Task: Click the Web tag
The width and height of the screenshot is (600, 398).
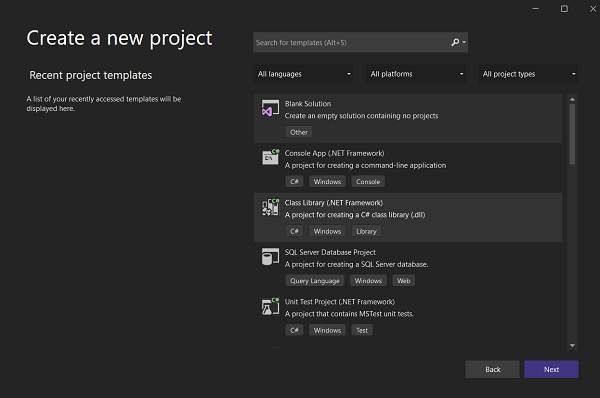Action: point(403,281)
